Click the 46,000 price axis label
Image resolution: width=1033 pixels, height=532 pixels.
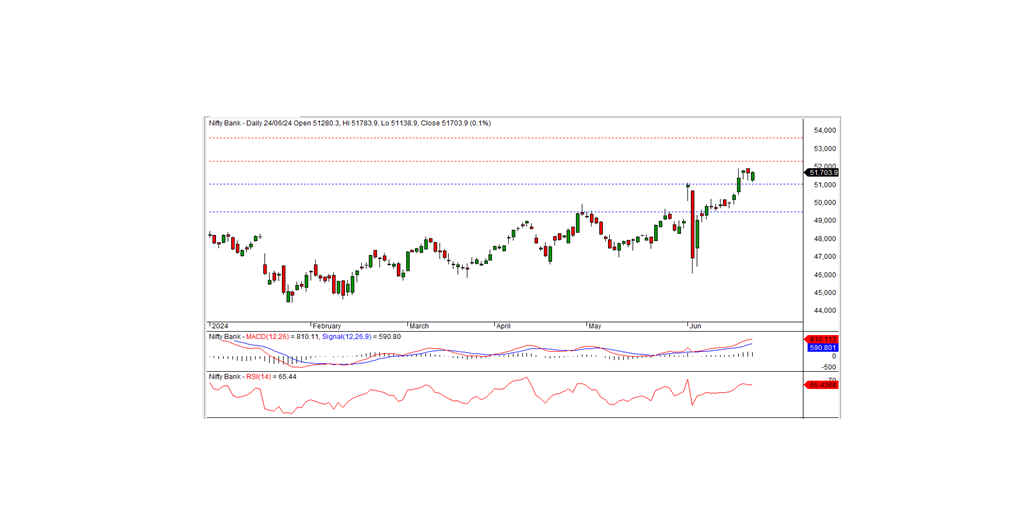[x=825, y=275]
